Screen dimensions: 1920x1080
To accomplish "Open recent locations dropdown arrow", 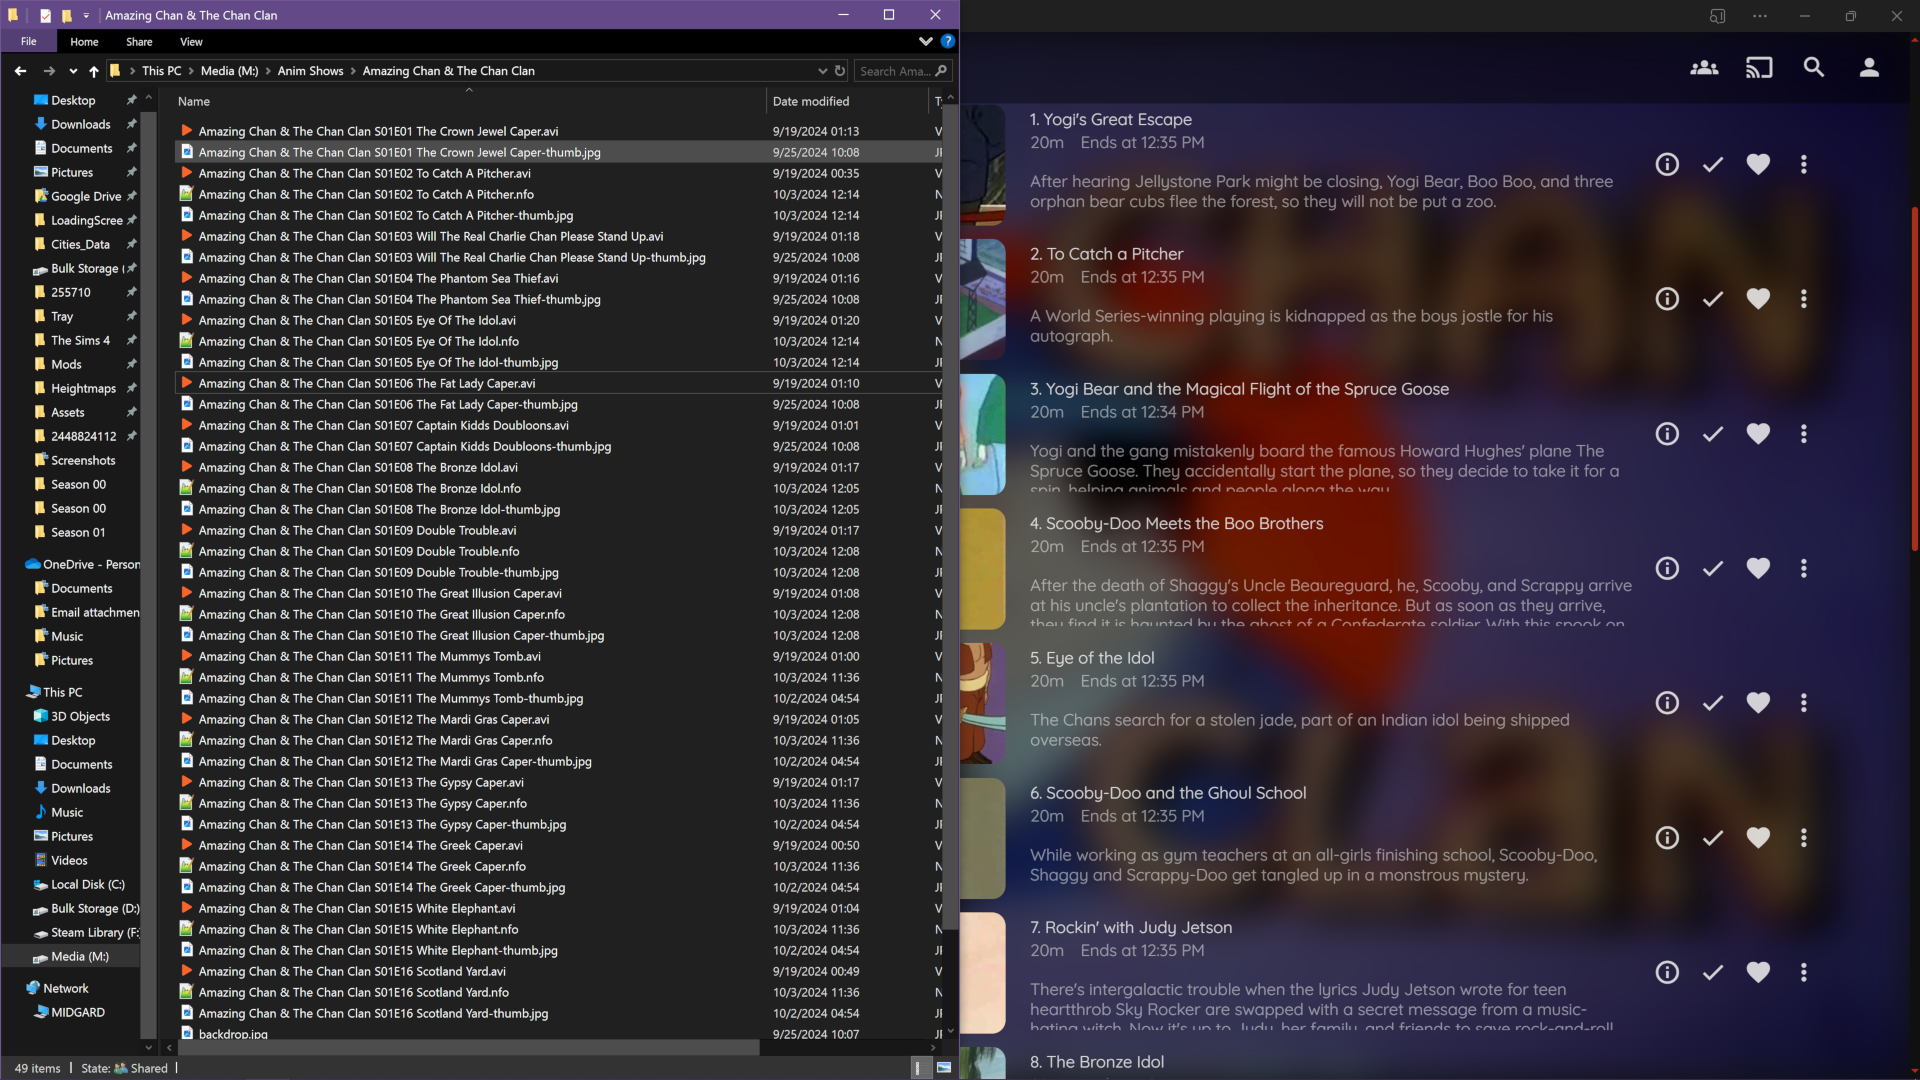I will pos(73,71).
